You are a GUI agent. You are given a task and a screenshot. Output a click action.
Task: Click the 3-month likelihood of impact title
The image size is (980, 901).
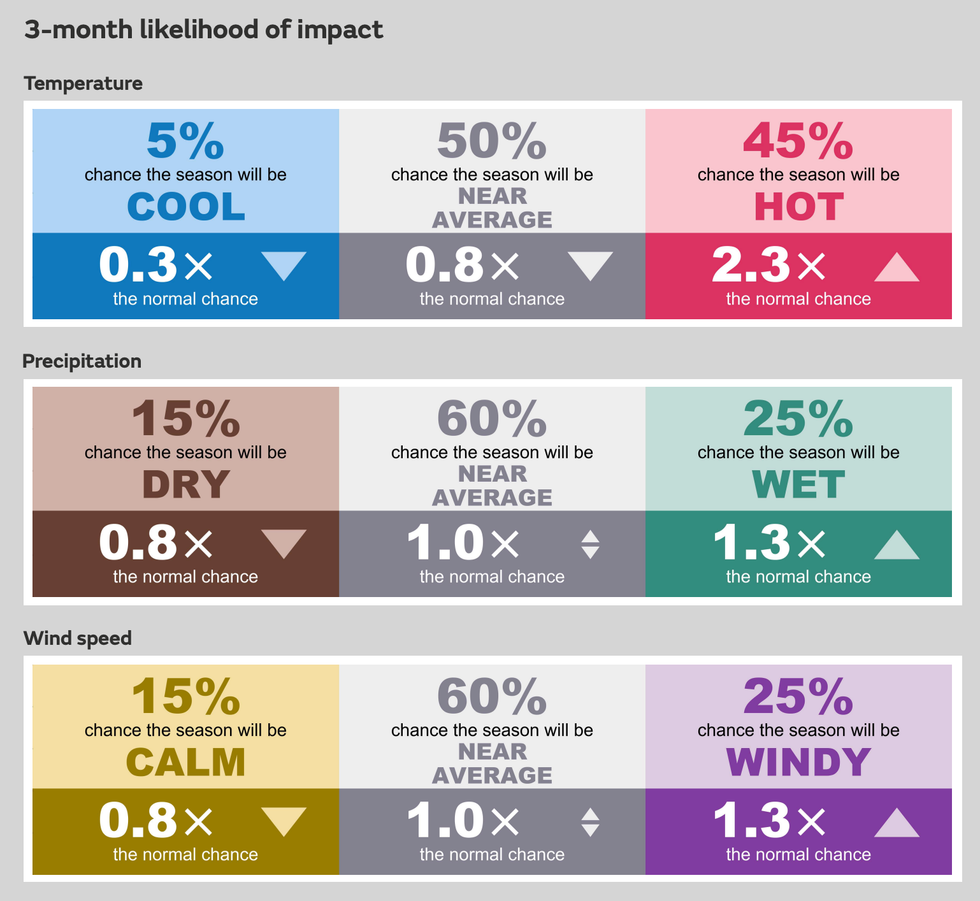(x=203, y=29)
